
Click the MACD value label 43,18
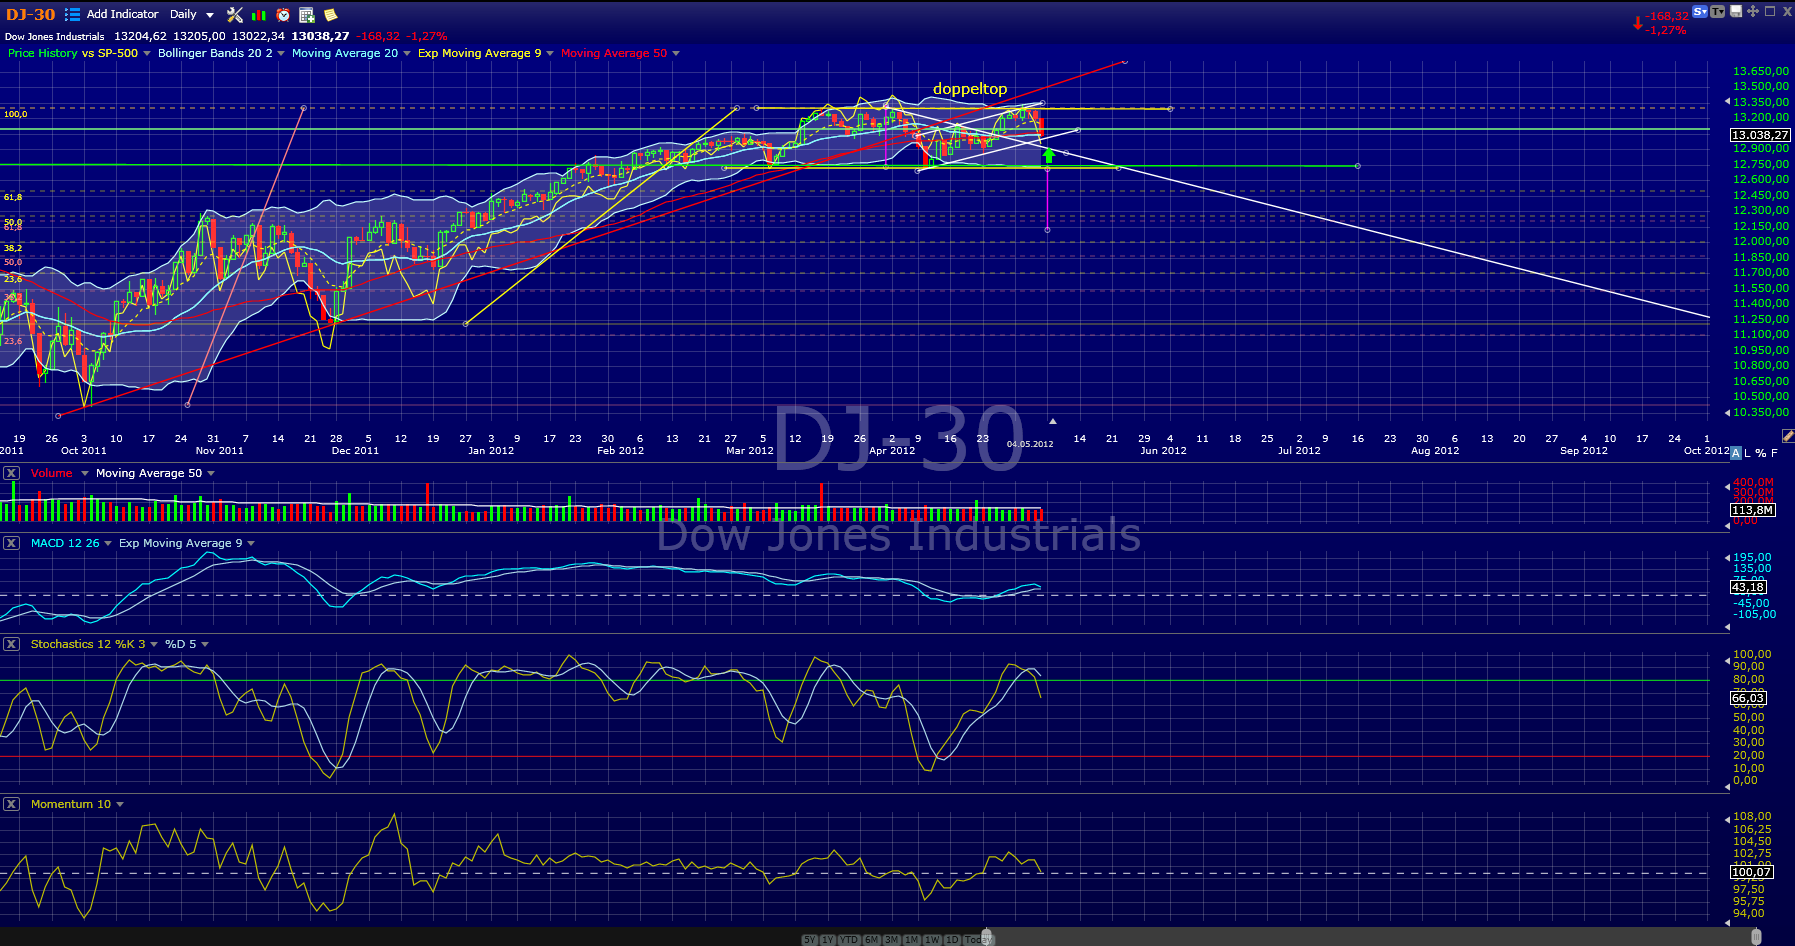[x=1749, y=587]
